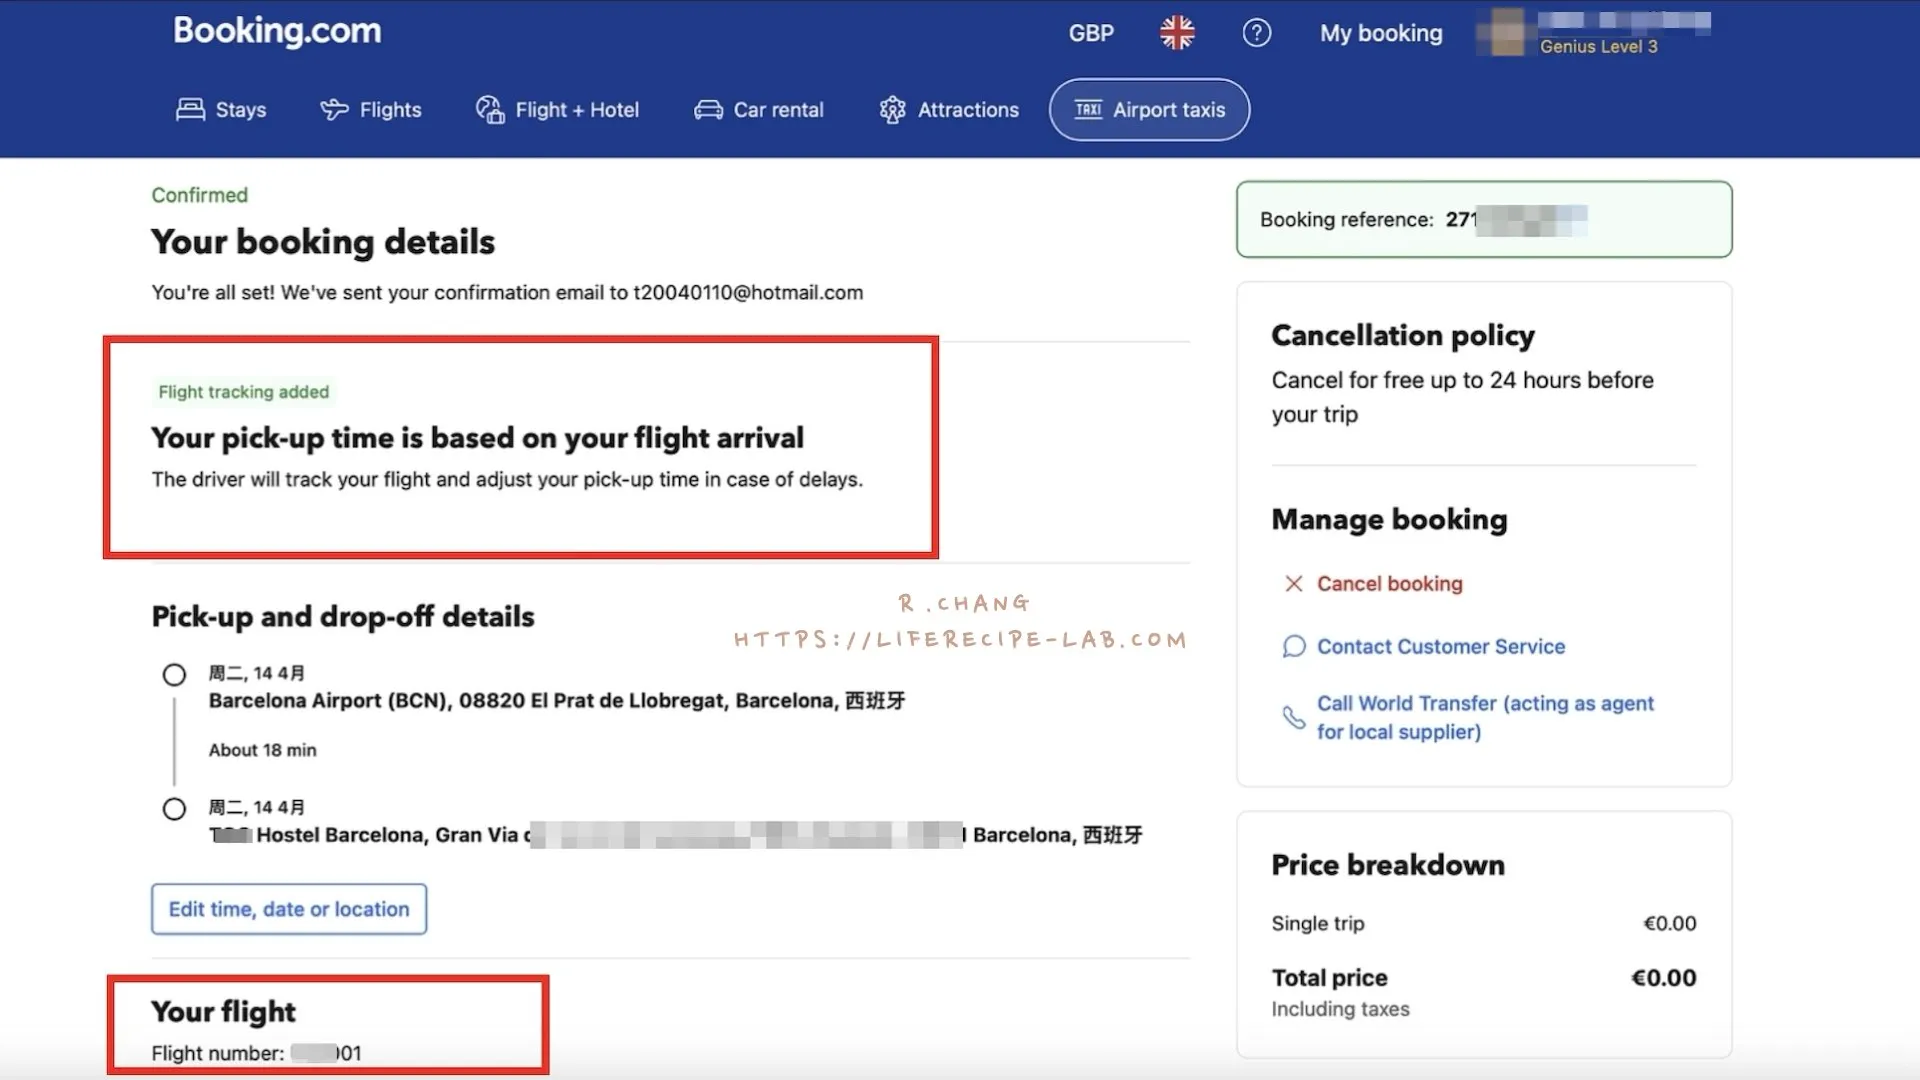This screenshot has width=1920, height=1080.
Task: Click the About 18 min duration text
Action: click(x=262, y=750)
